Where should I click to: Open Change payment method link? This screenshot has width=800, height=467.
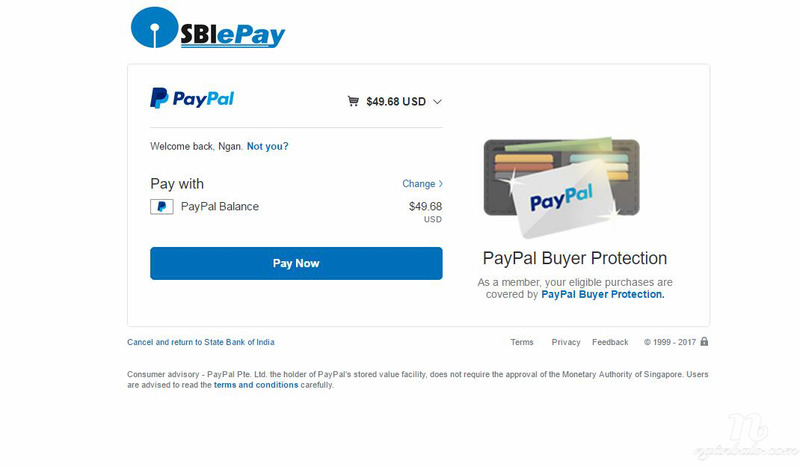[419, 184]
